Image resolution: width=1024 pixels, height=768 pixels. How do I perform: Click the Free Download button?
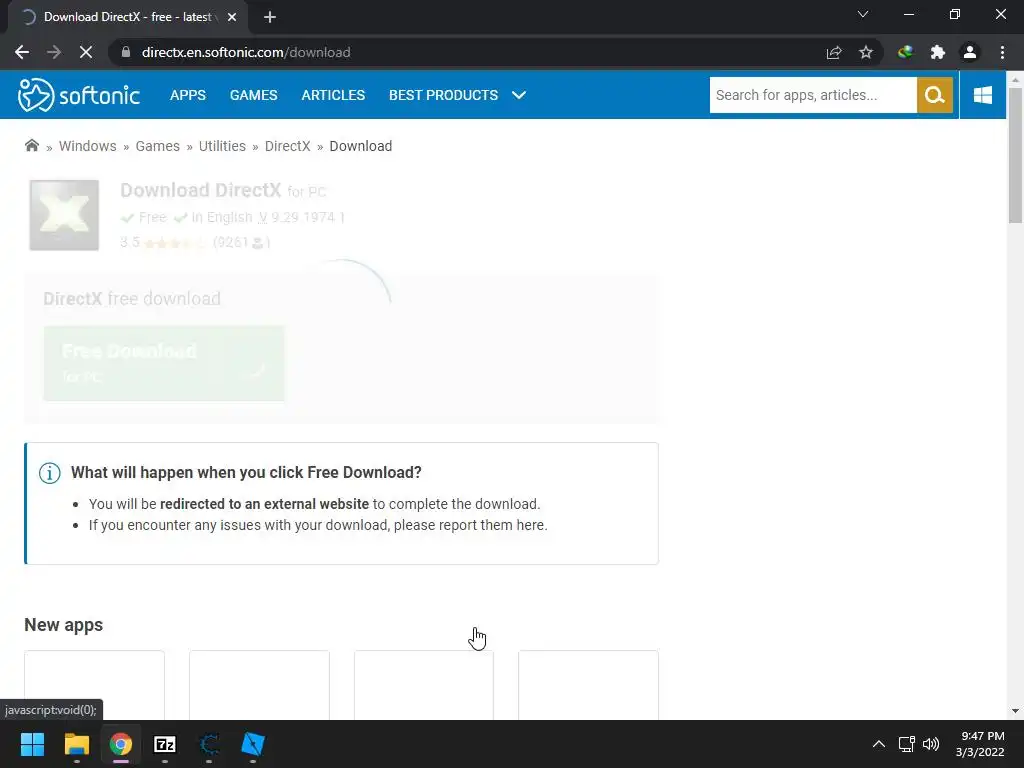click(x=164, y=363)
